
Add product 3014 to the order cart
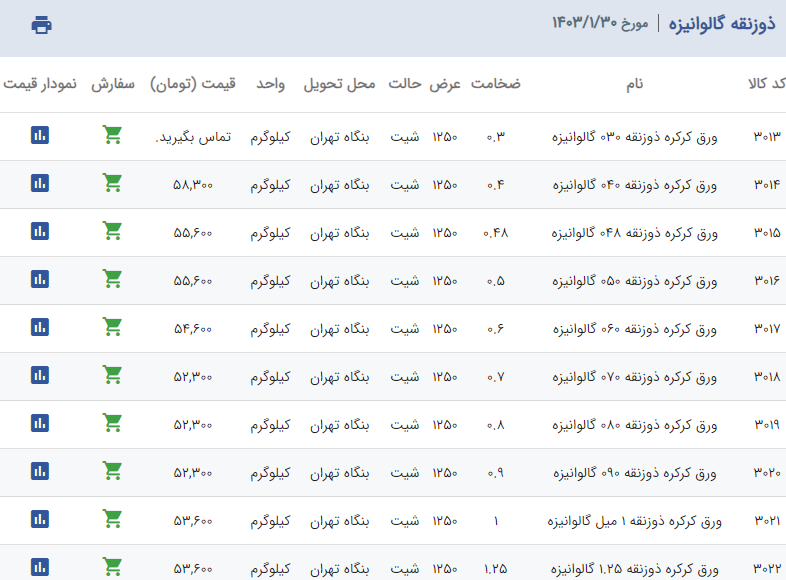point(112,183)
